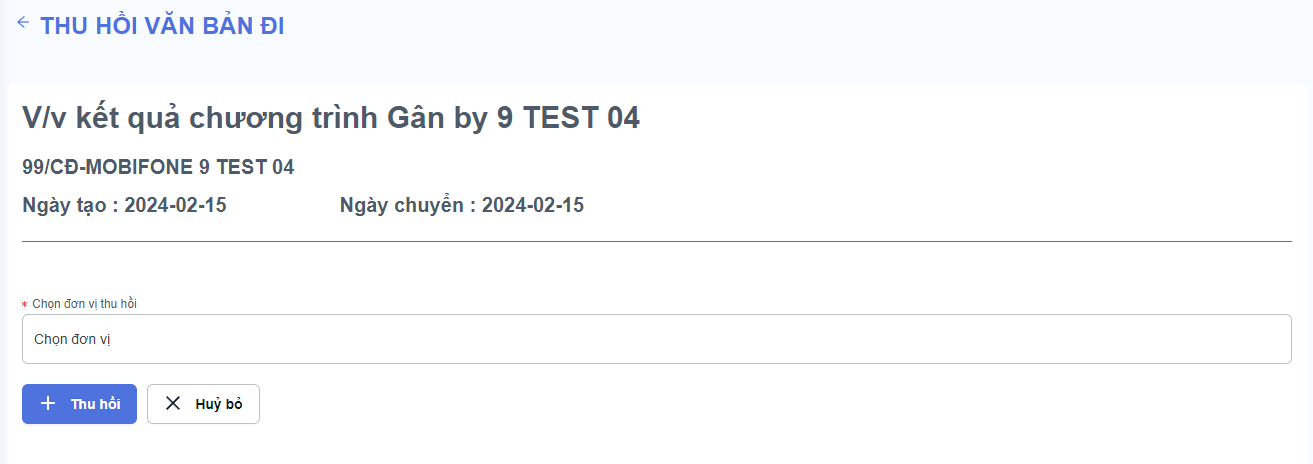1313x464 pixels.
Task: Click TEST 04 at end of the title
Action: coord(580,118)
